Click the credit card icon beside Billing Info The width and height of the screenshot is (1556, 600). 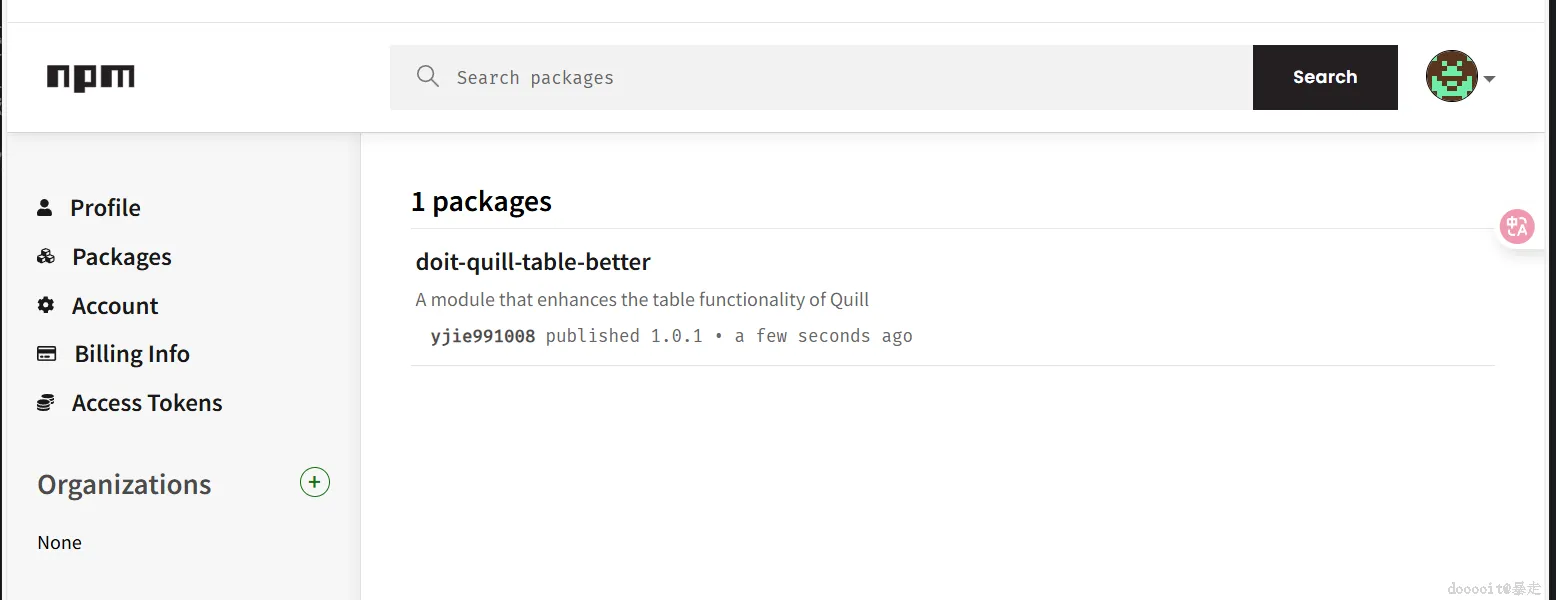[46, 353]
